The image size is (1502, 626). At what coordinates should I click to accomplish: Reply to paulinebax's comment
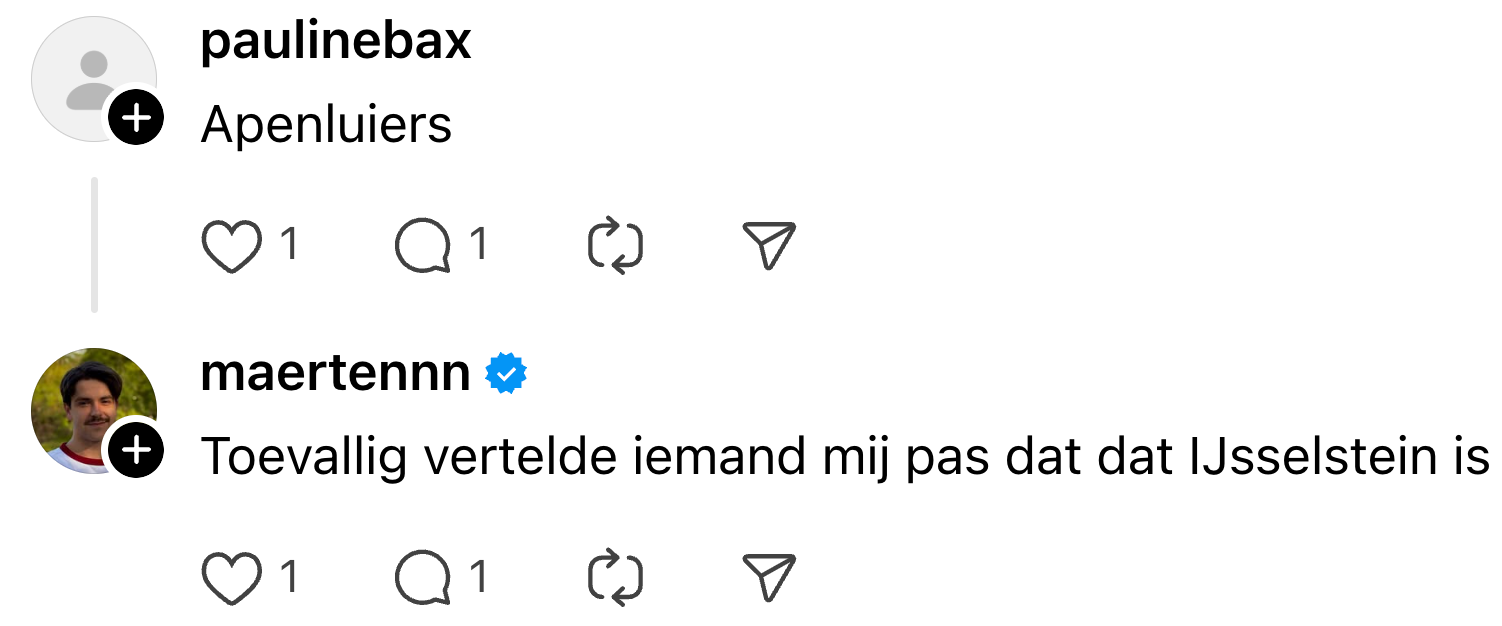(422, 246)
